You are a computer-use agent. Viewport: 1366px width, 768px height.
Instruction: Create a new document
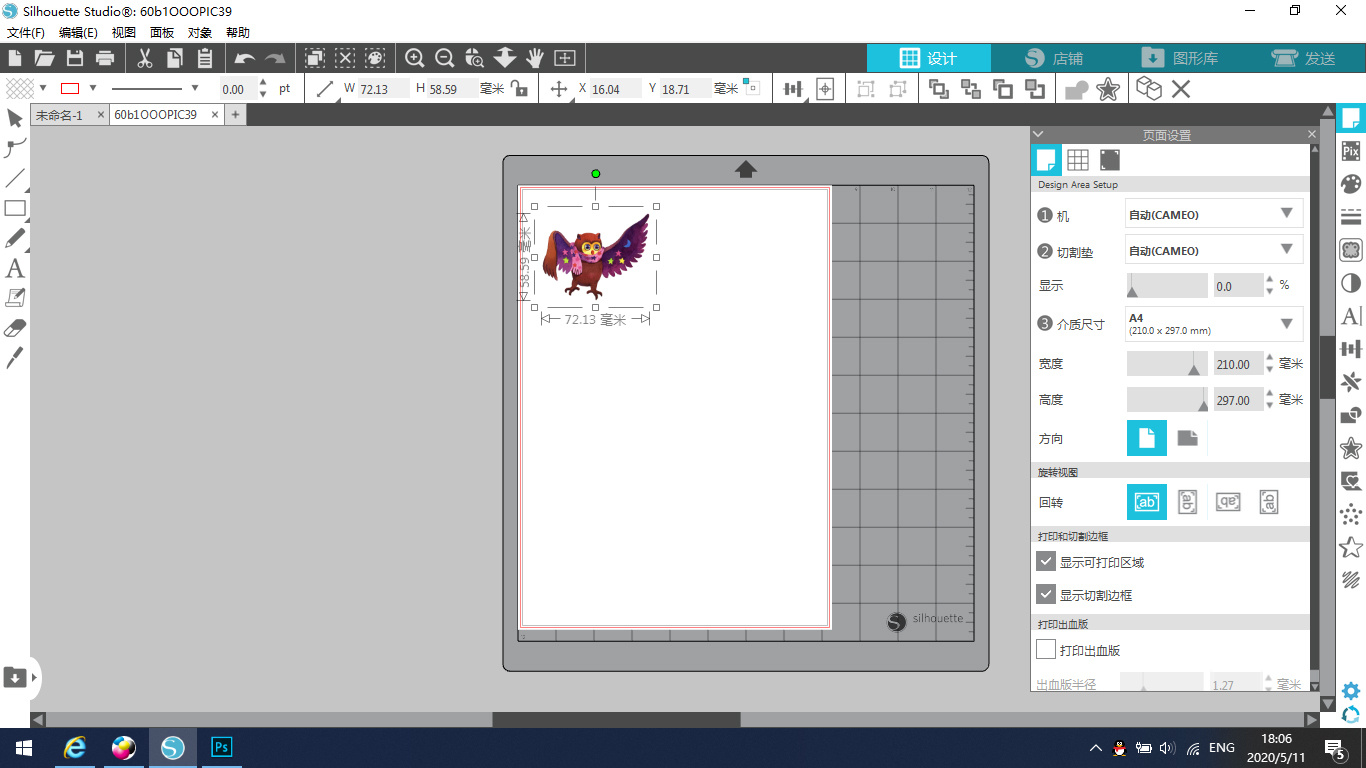pos(14,58)
